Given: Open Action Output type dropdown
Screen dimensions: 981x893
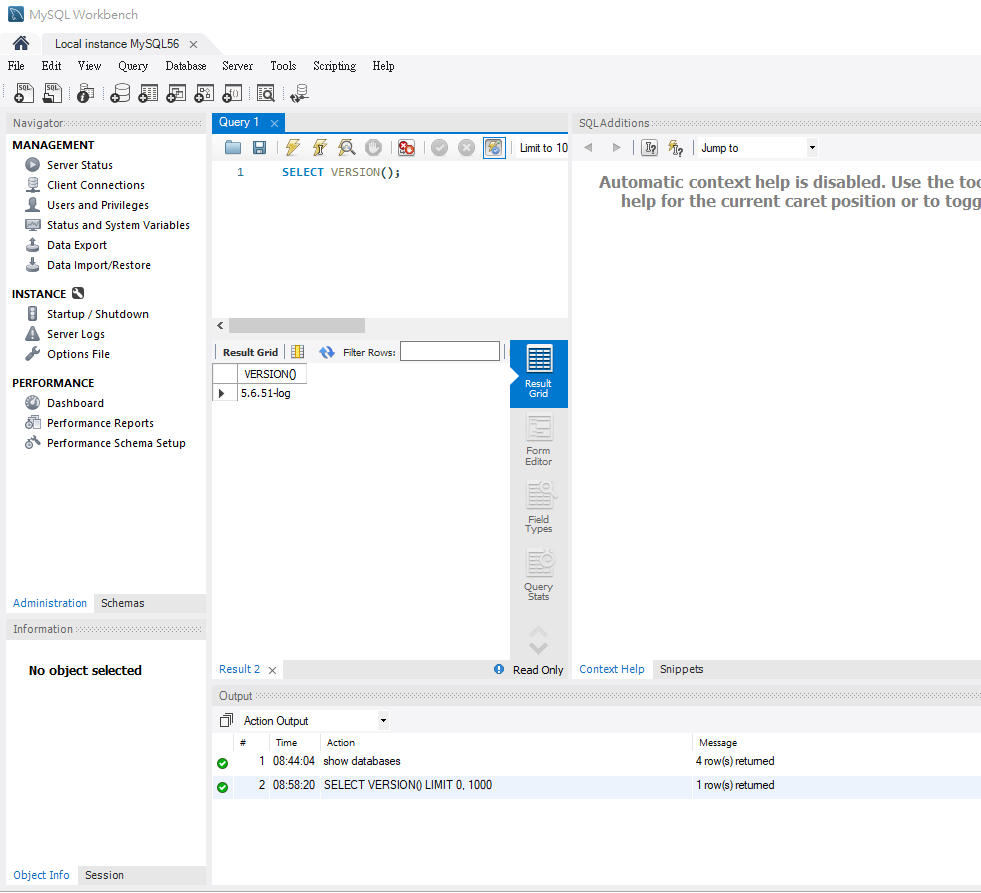Looking at the screenshot, I should (x=315, y=720).
